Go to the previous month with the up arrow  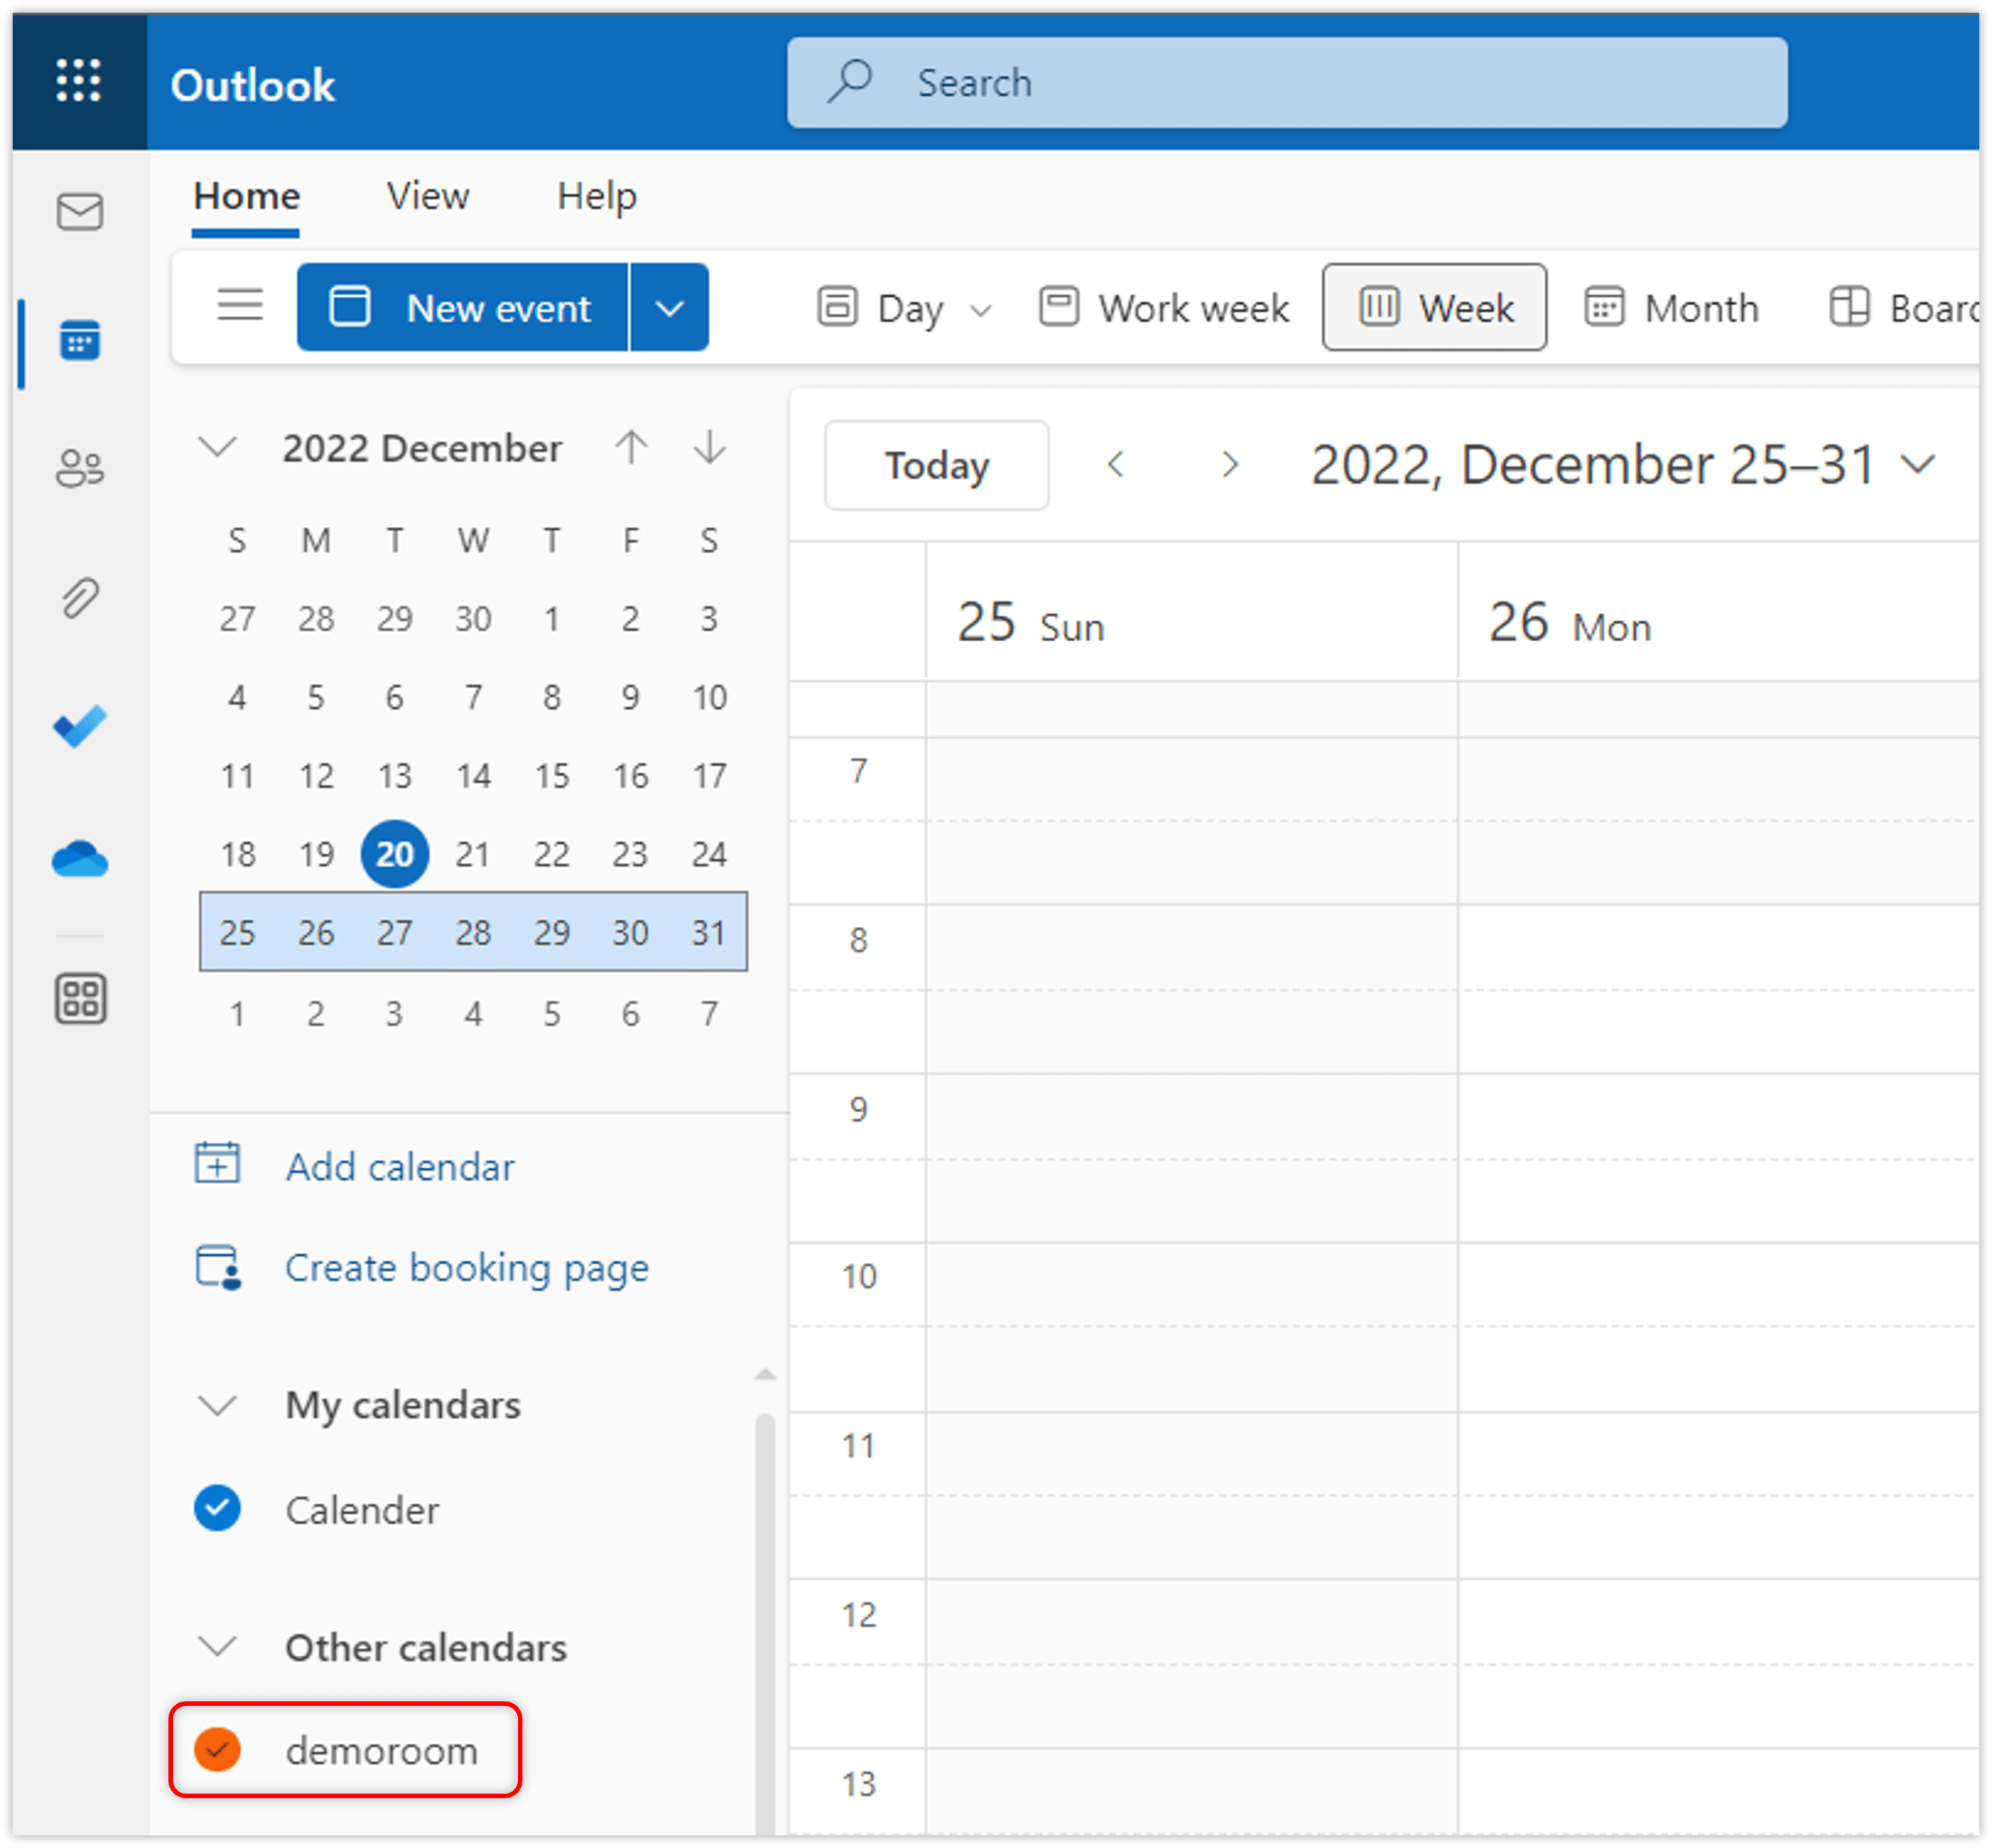tap(631, 447)
